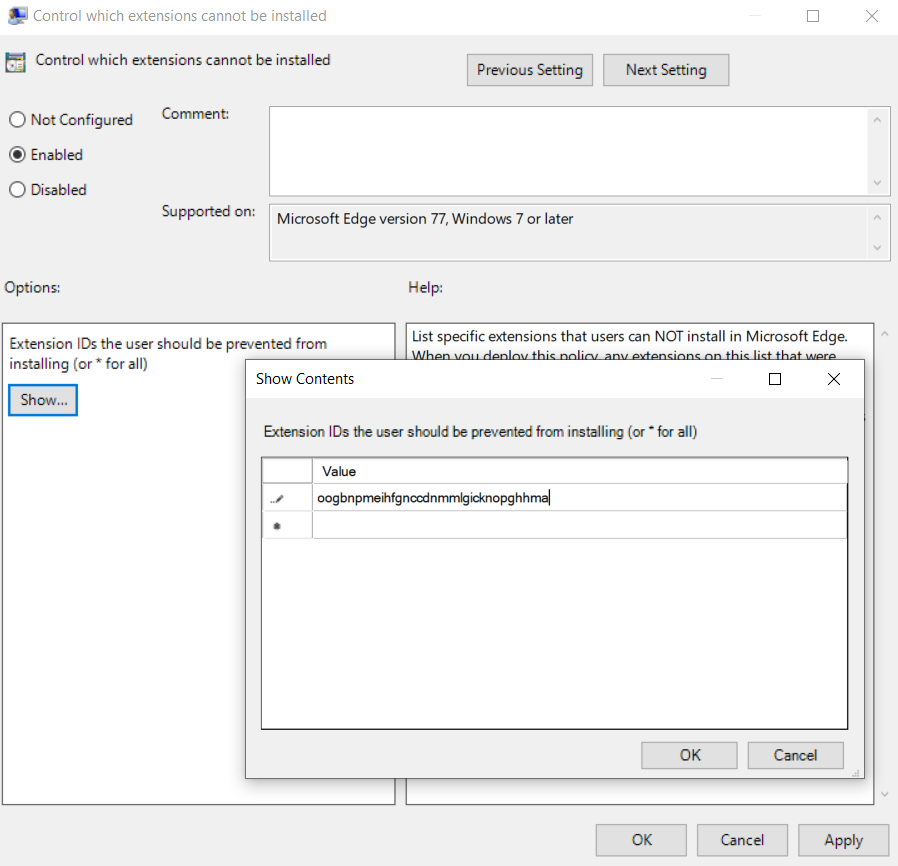The width and height of the screenshot is (898, 866).
Task: Click the resize grip of Show Contents dialog
Action: (x=857, y=774)
